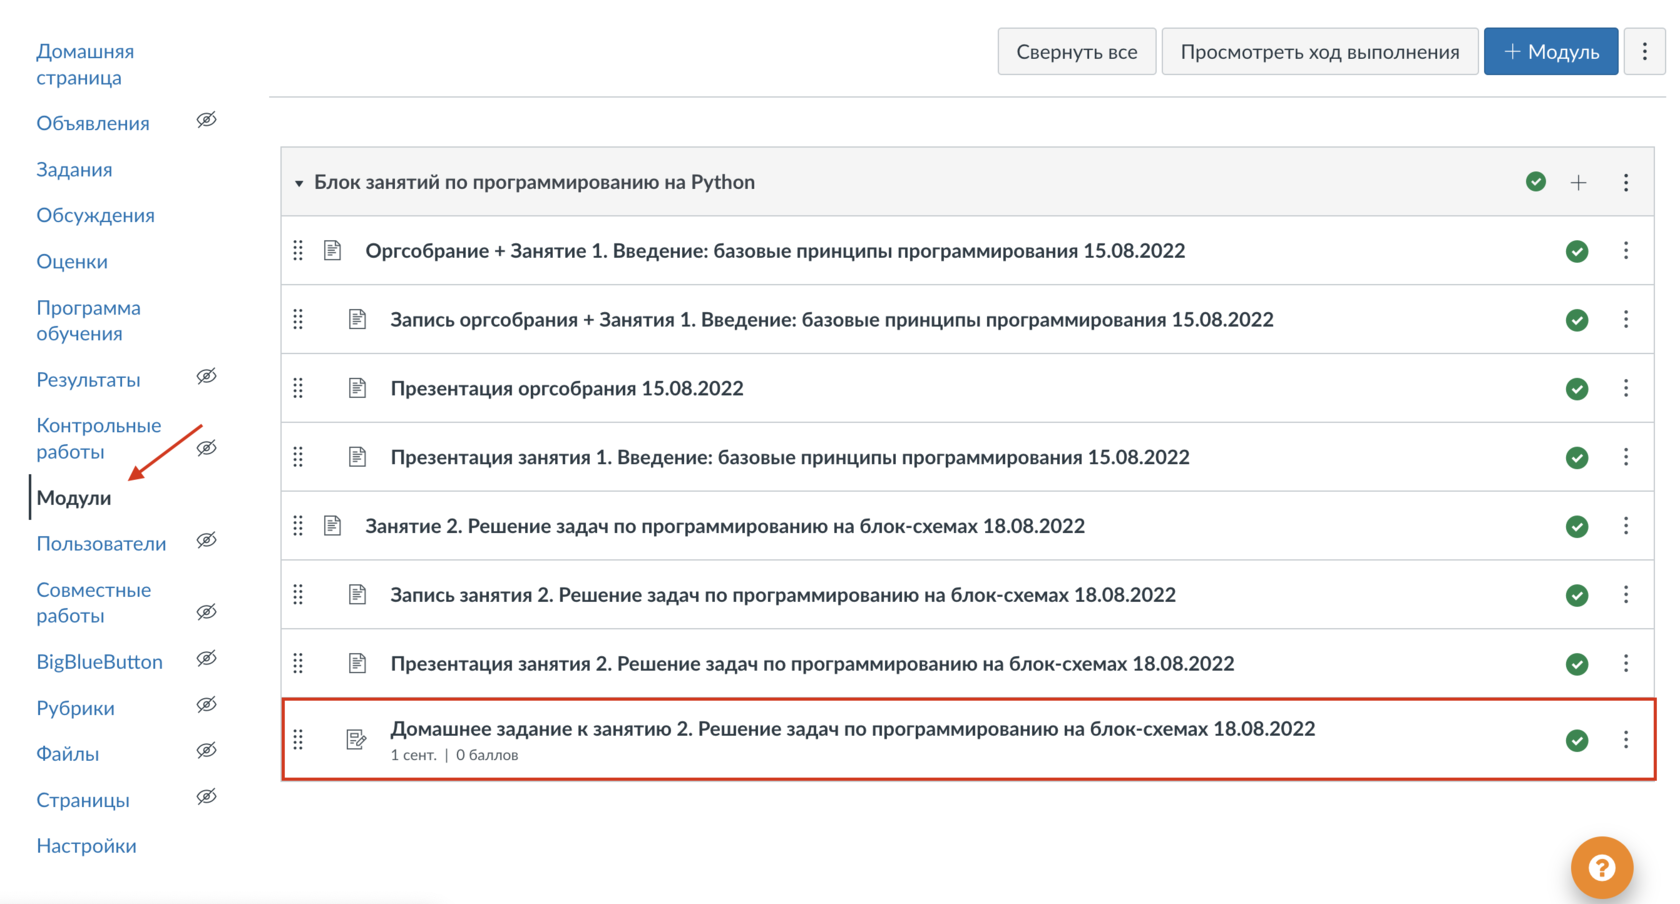Screen dimensions: 1680x904
Task: Click drag handle of Запись занятия 2 row
Action: pyautogui.click(x=298, y=595)
